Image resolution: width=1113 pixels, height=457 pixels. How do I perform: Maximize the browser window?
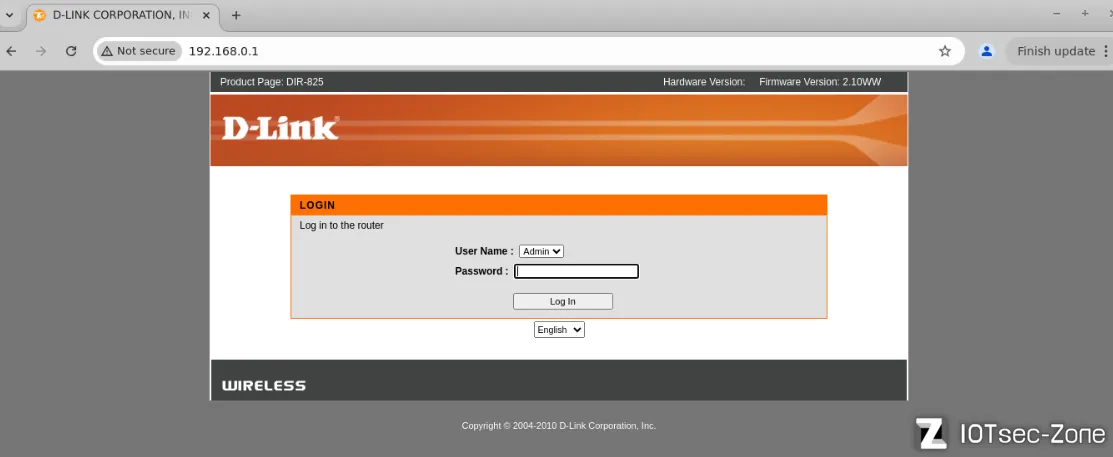[1085, 13]
